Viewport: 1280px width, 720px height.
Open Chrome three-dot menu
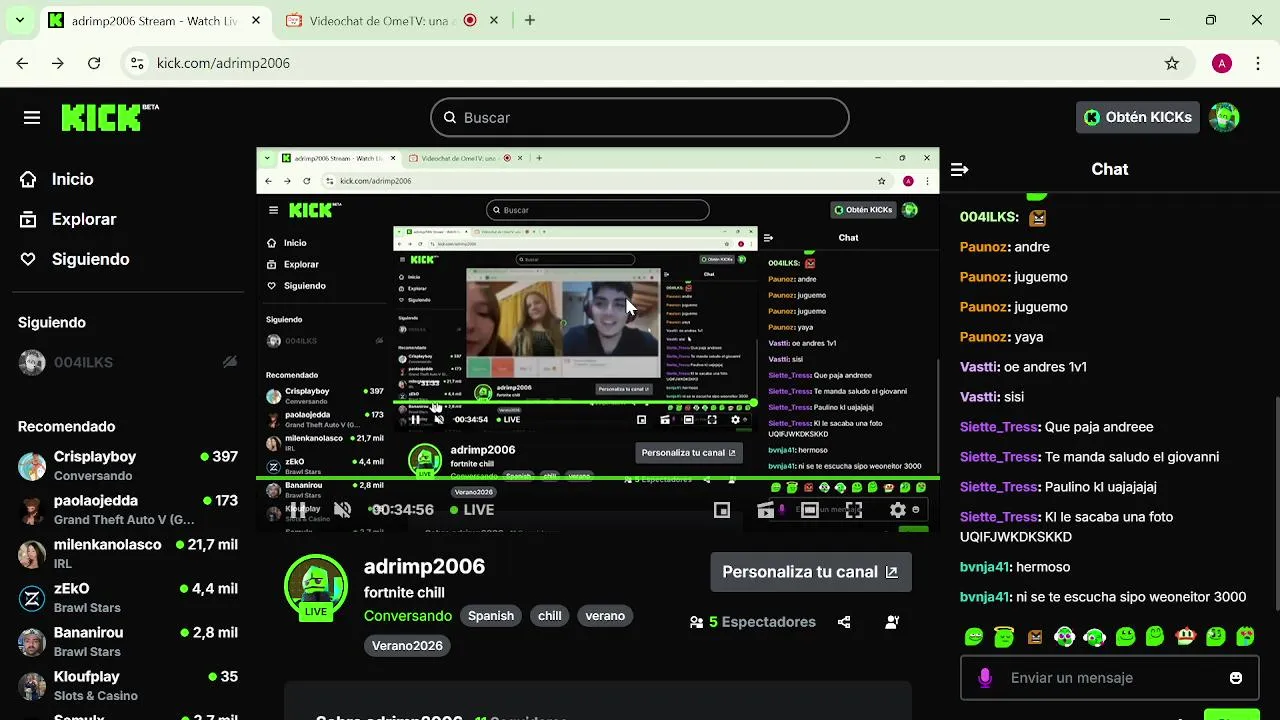click(x=1257, y=63)
